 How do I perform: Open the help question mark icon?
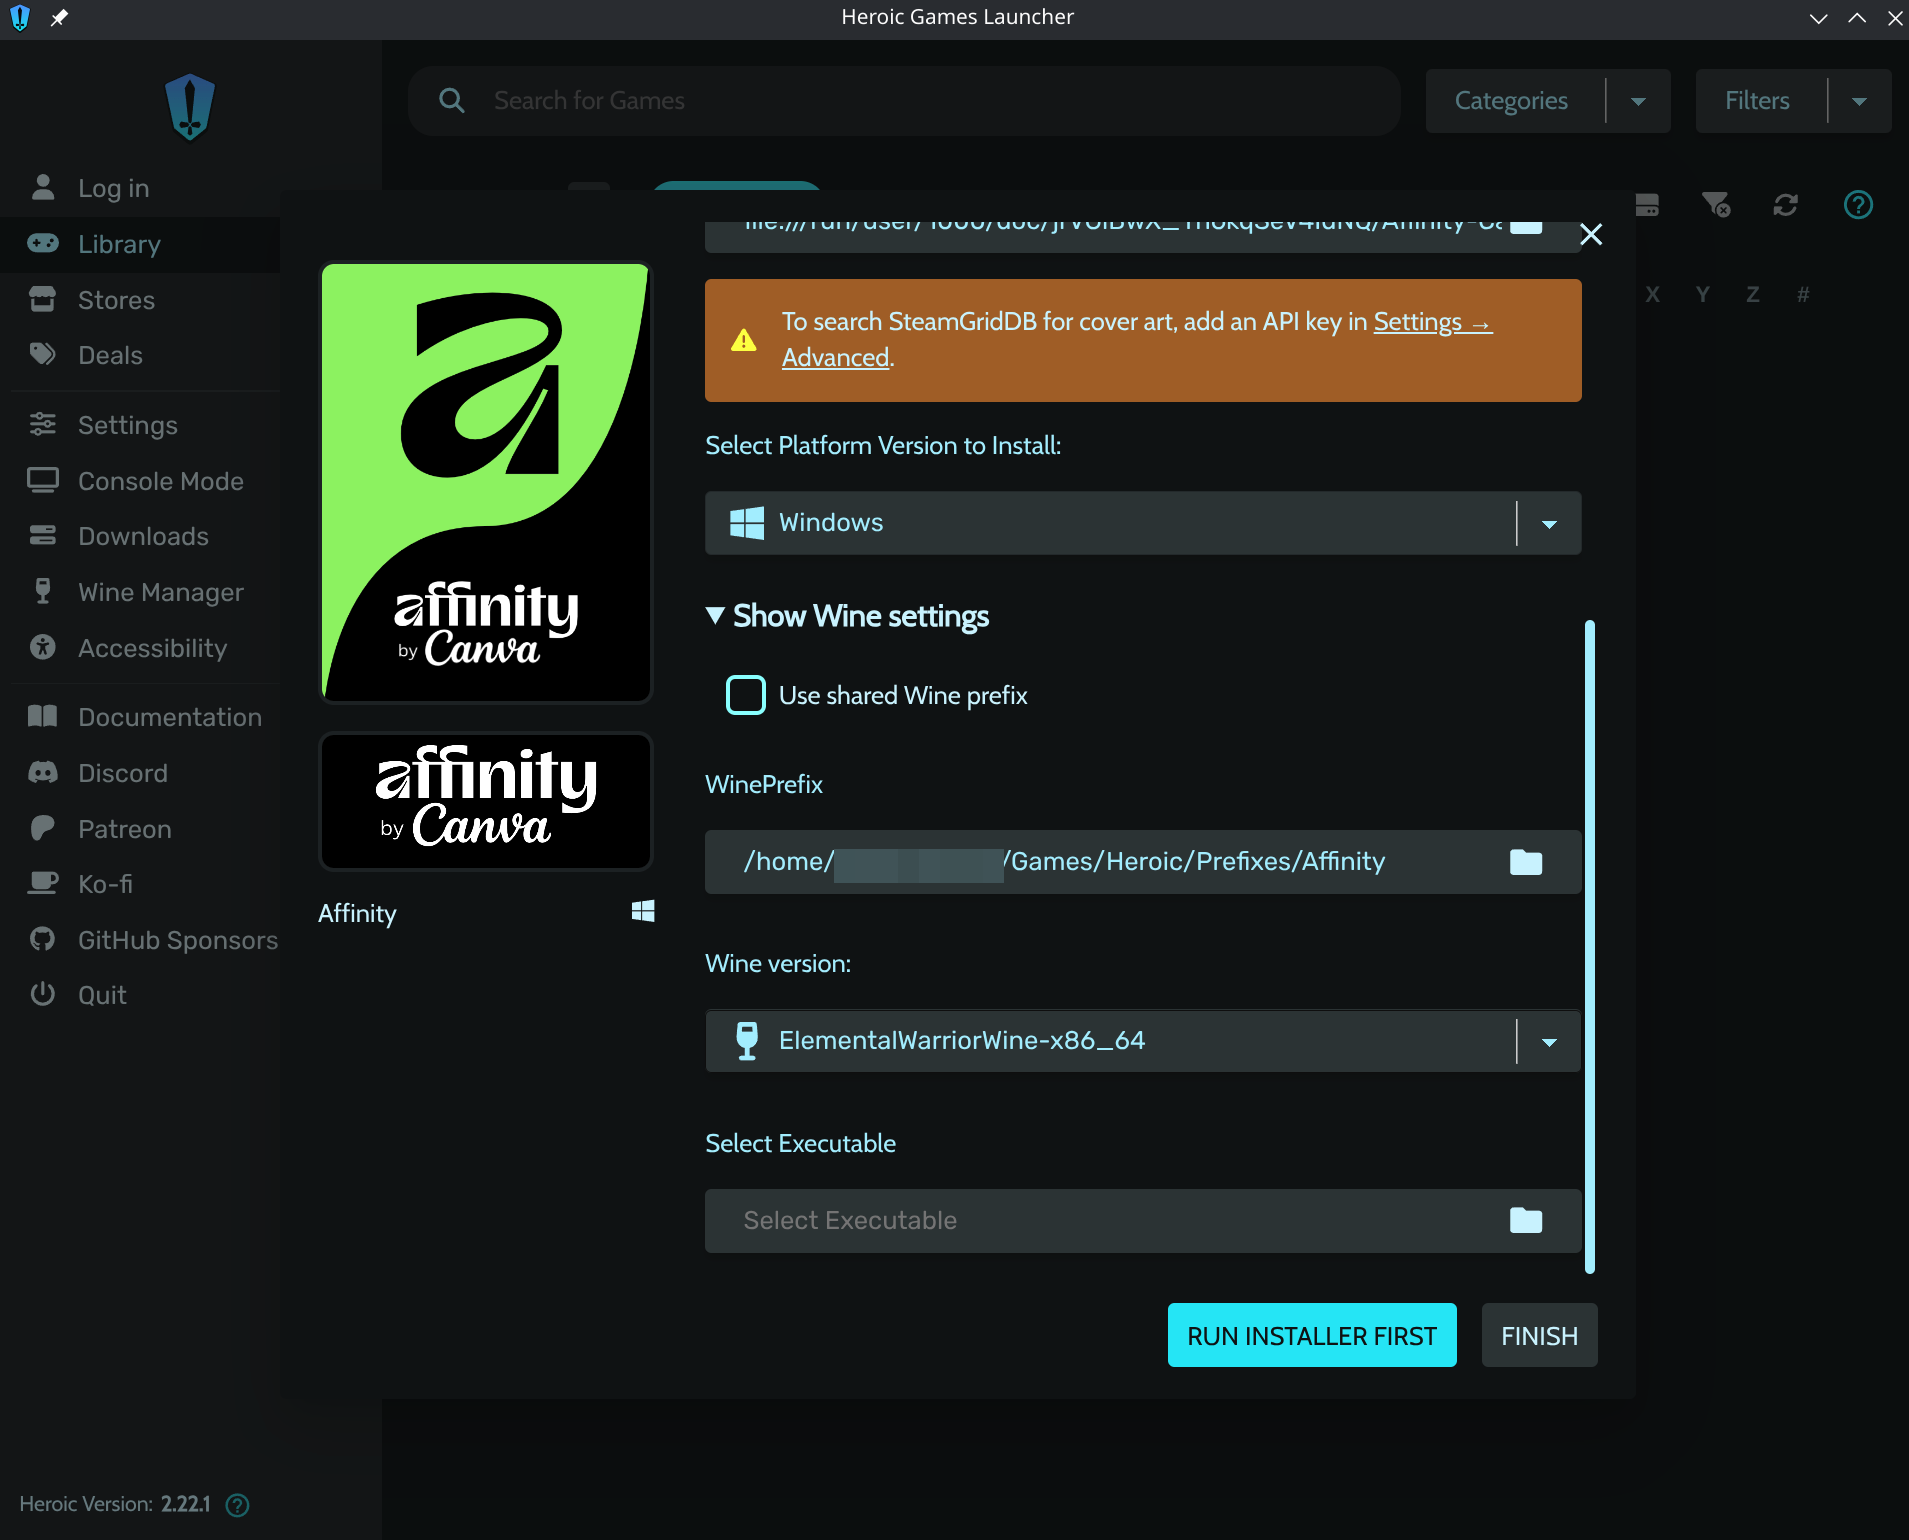pos(1858,205)
